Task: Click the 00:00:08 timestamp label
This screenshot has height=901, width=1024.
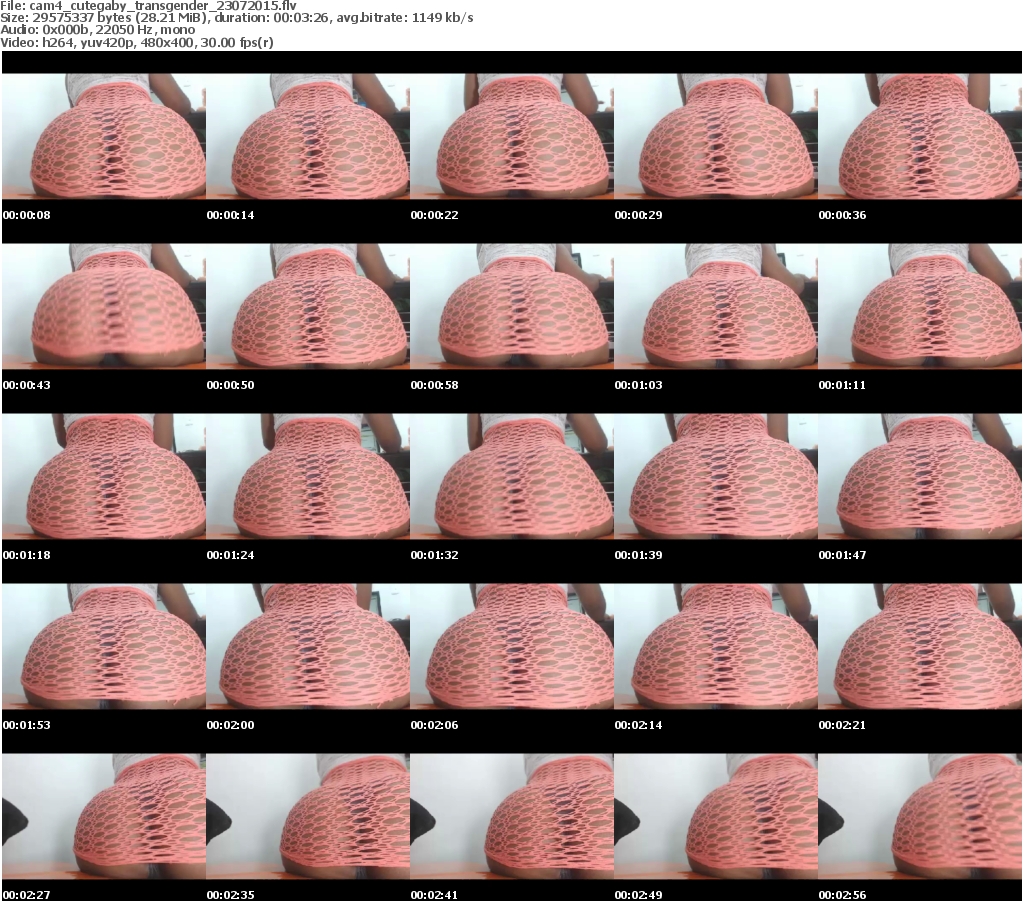Action: (27, 215)
